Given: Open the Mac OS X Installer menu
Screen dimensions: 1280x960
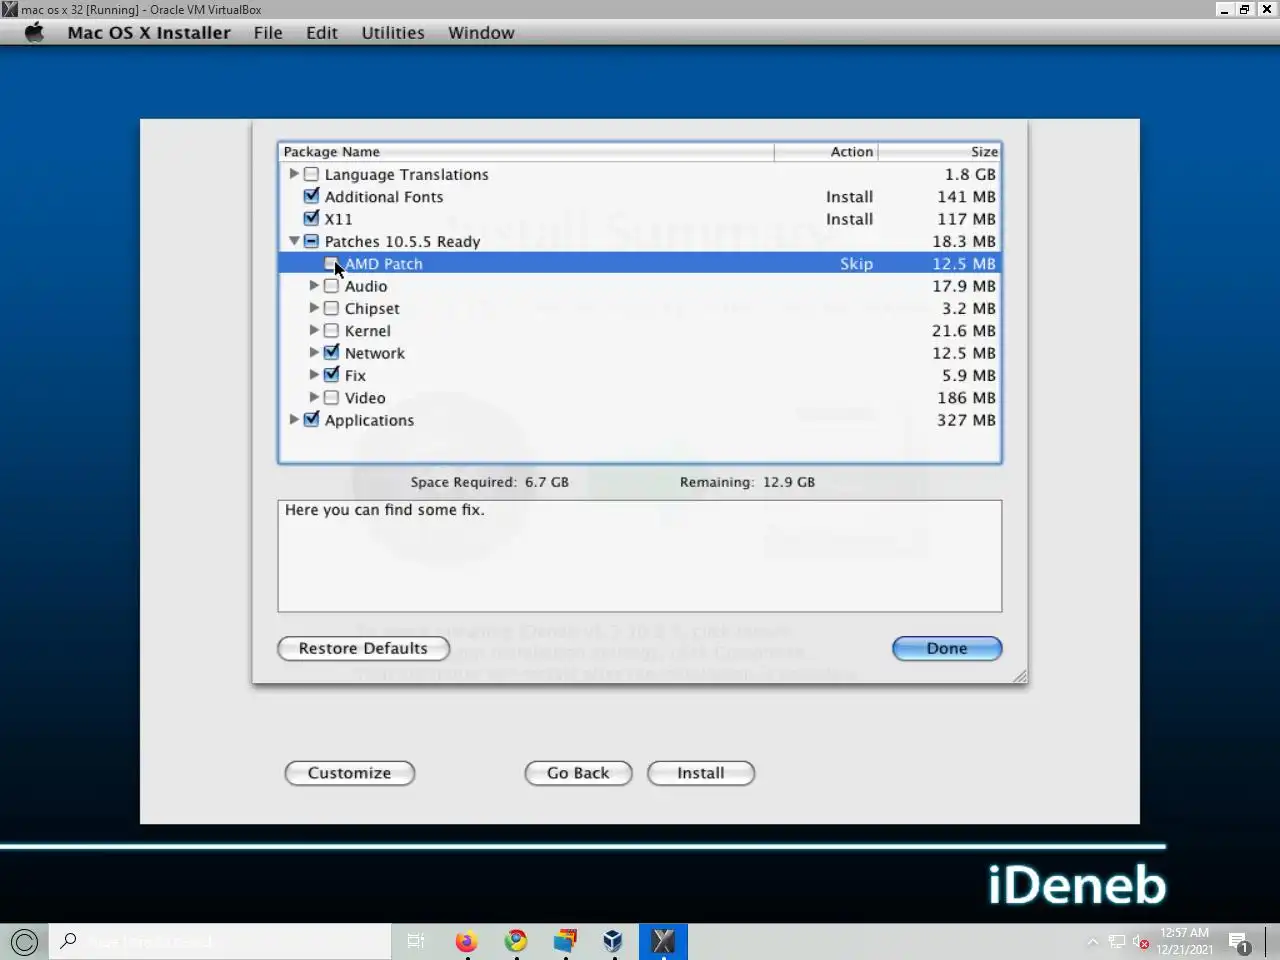Looking at the screenshot, I should click(149, 32).
